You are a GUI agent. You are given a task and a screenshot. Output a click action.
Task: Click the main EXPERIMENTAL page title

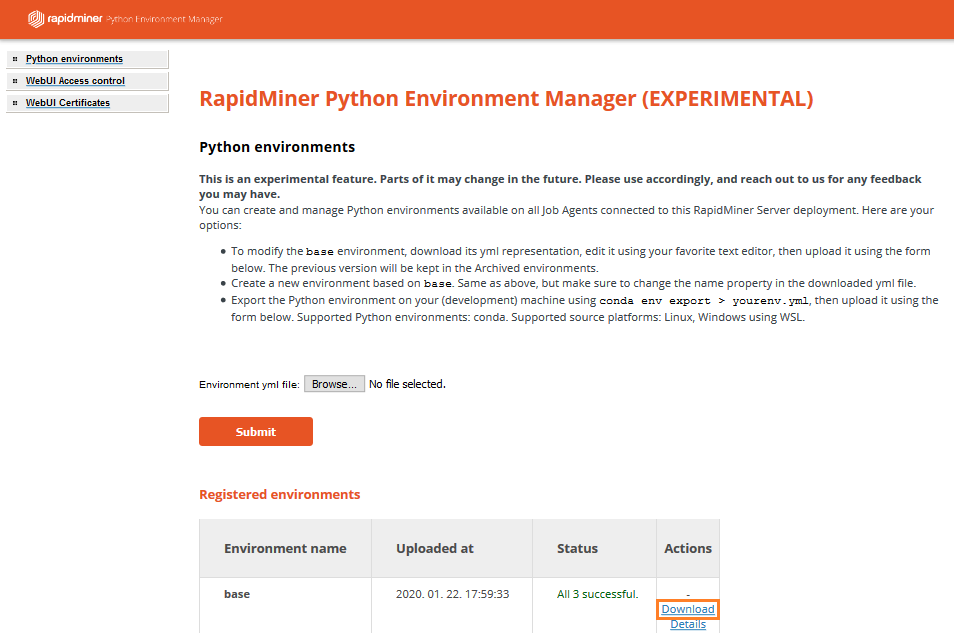coord(506,99)
